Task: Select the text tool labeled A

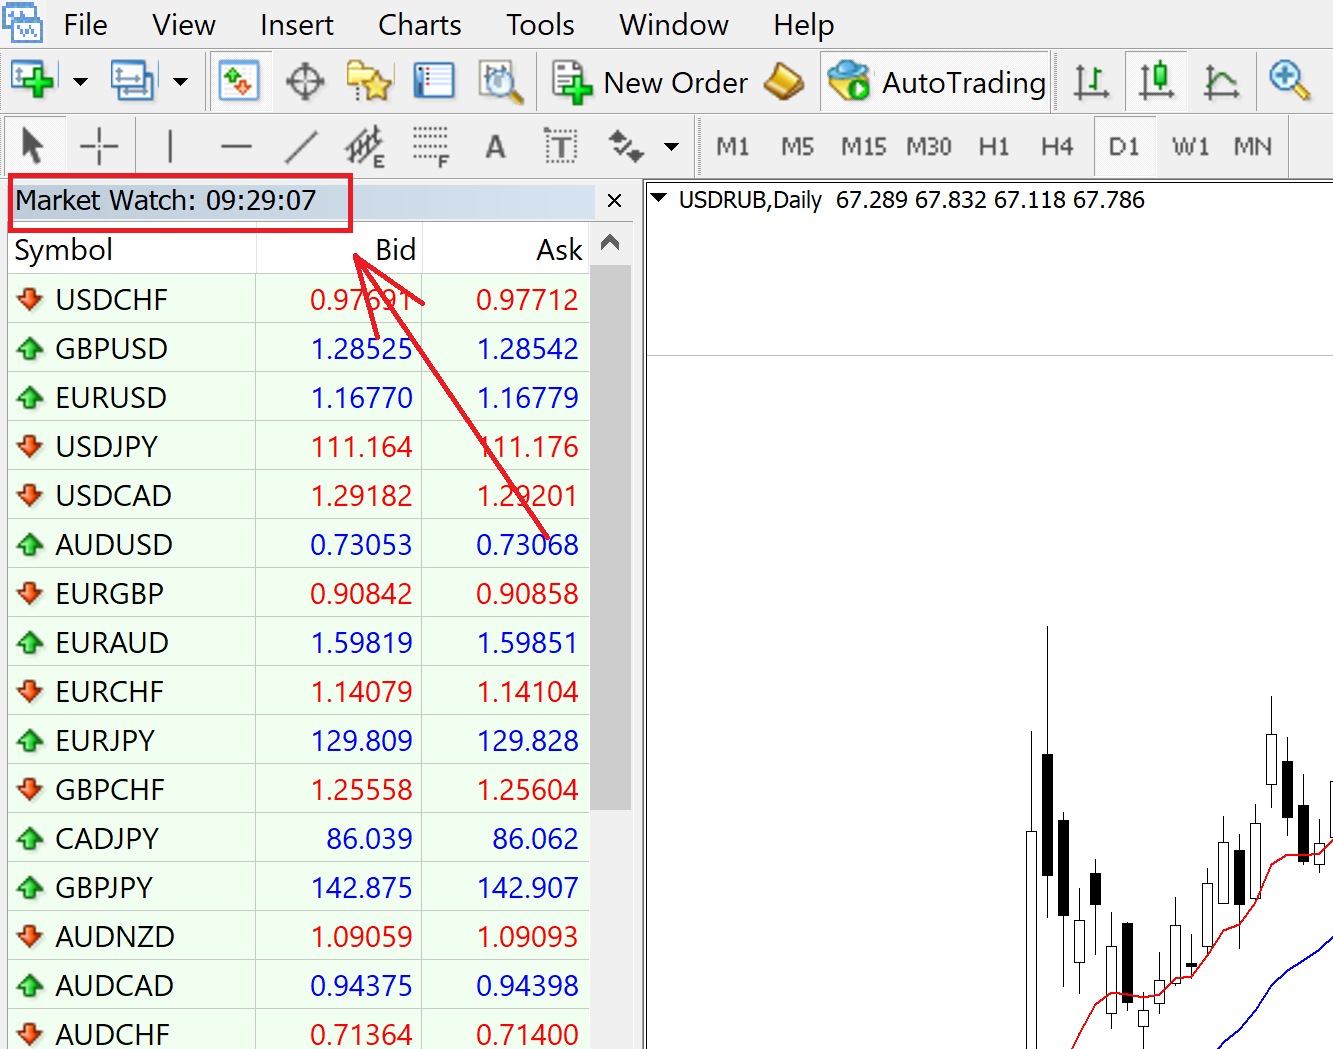Action: pyautogui.click(x=495, y=147)
